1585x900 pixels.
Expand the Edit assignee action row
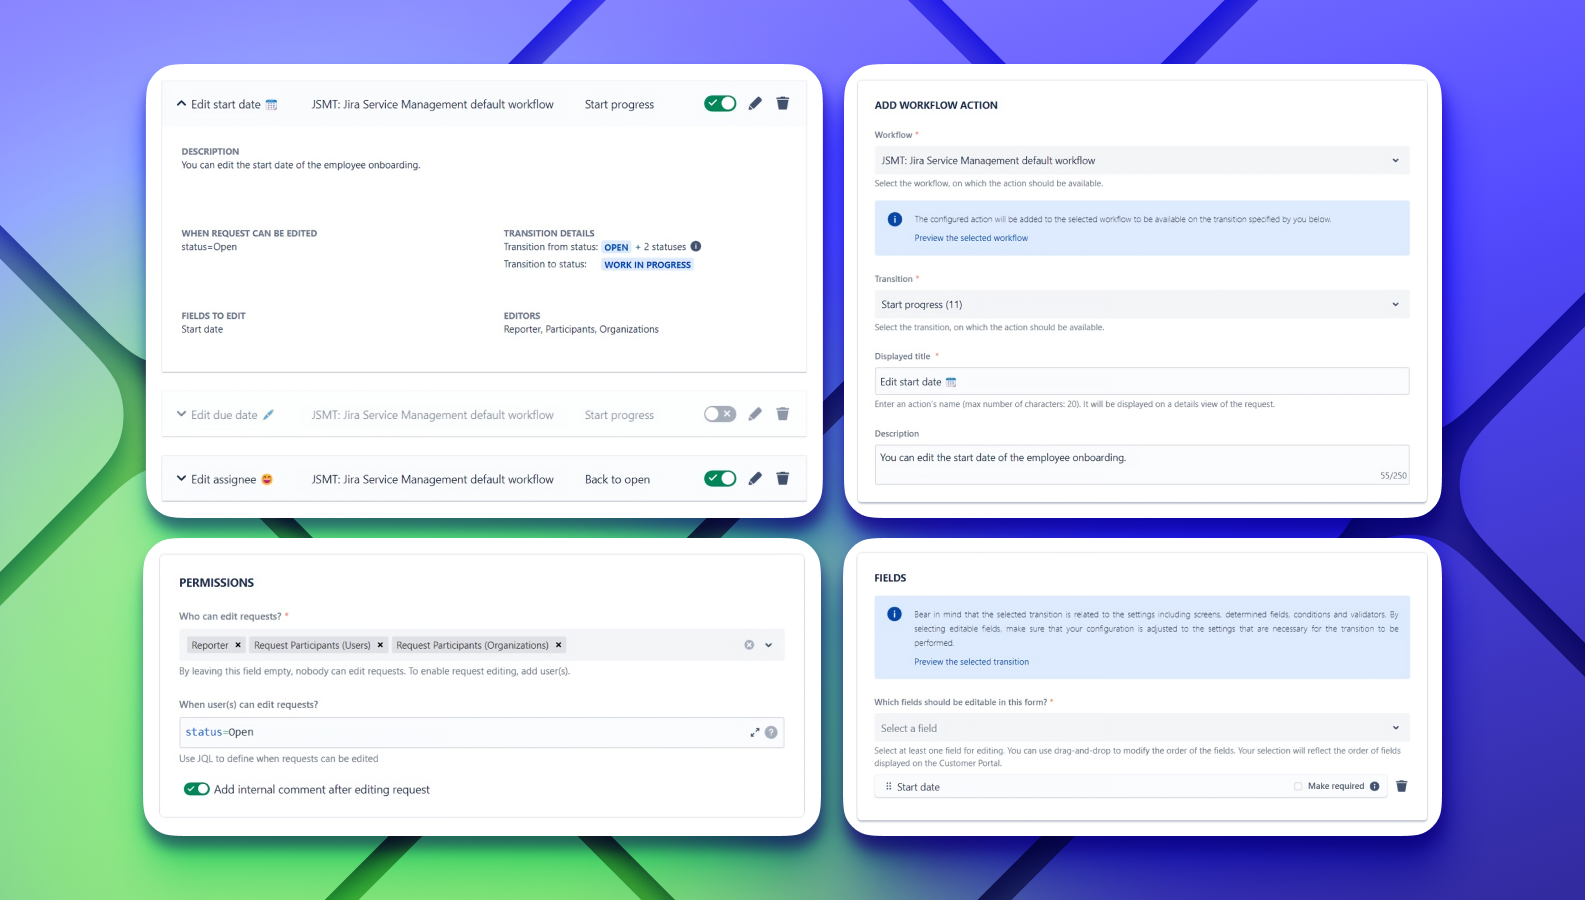(x=182, y=479)
